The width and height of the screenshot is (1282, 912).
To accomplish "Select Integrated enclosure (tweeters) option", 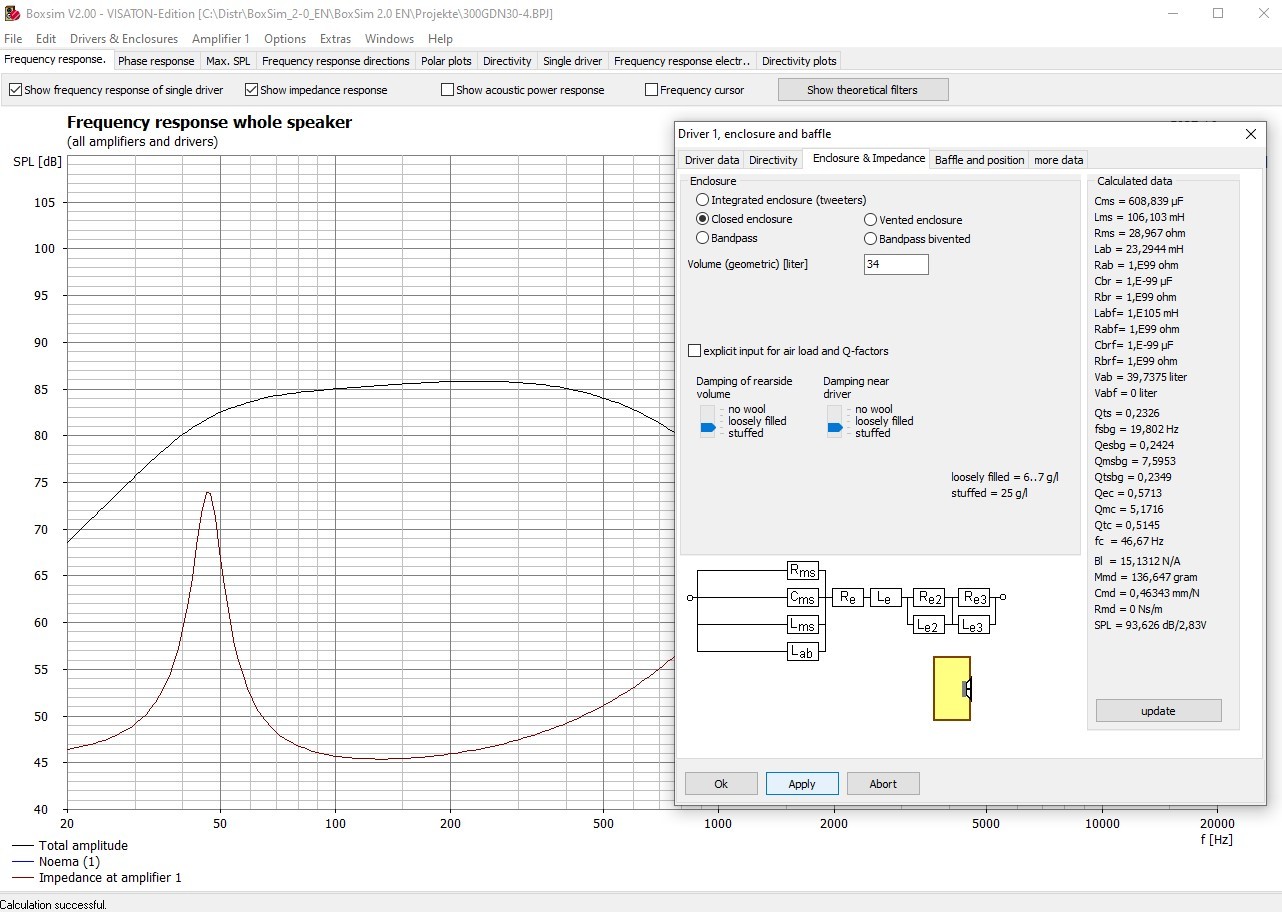I will click(x=703, y=200).
